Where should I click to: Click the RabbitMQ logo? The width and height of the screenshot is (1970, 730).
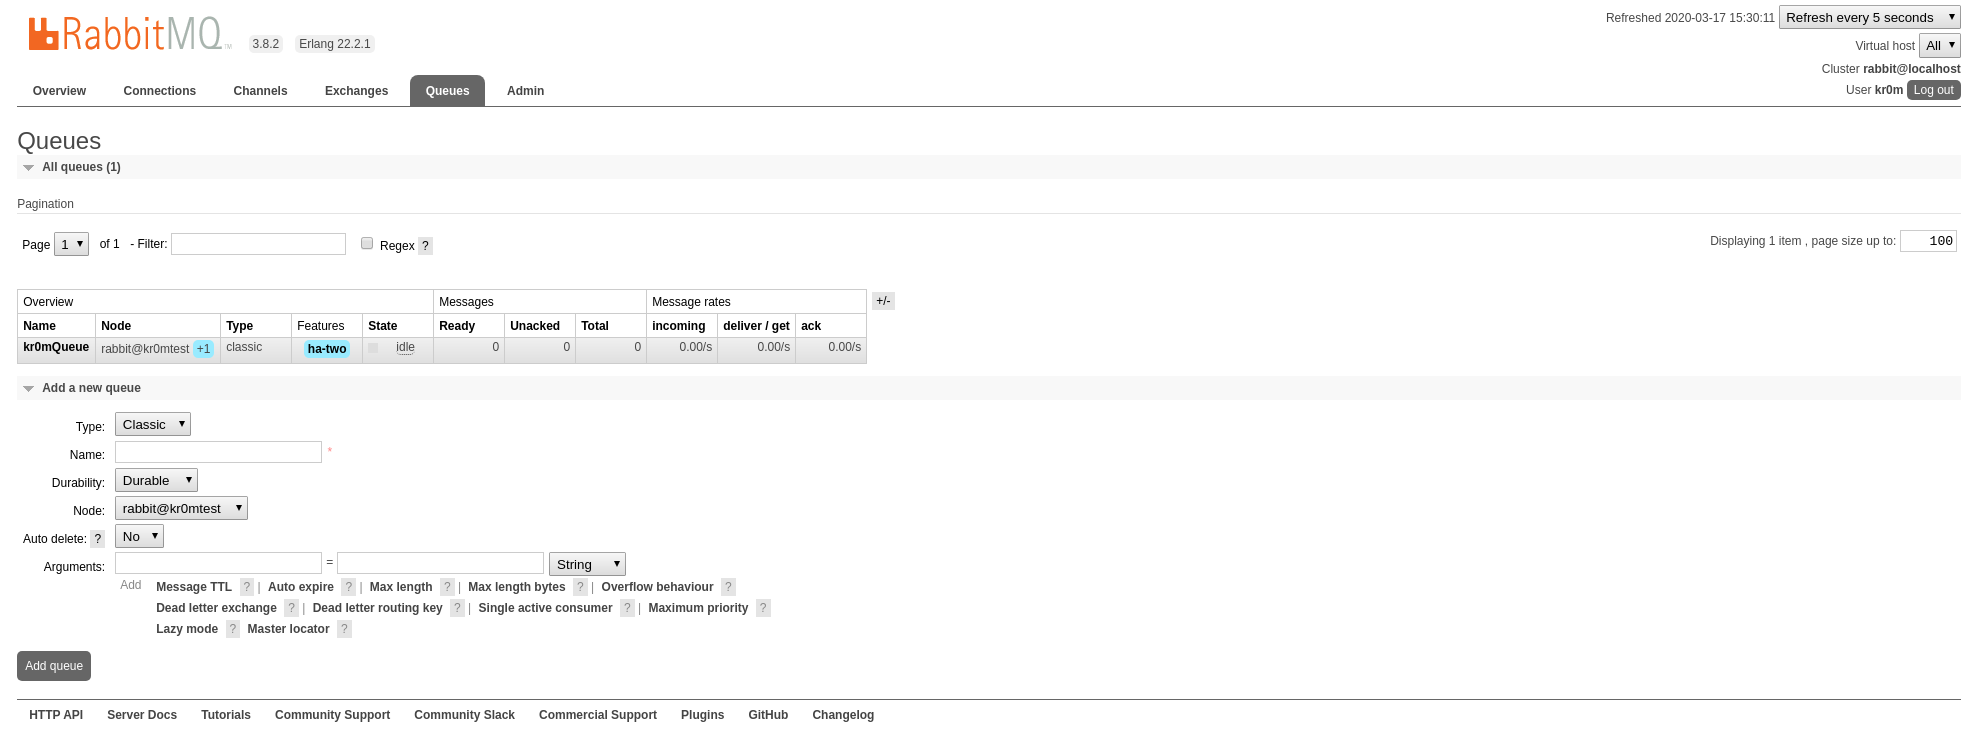tap(128, 34)
